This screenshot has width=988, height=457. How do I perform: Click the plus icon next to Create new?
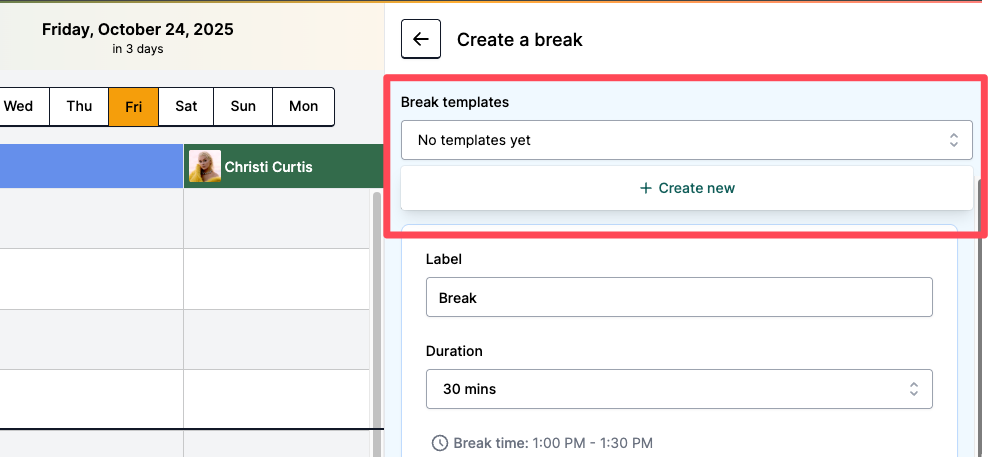645,188
